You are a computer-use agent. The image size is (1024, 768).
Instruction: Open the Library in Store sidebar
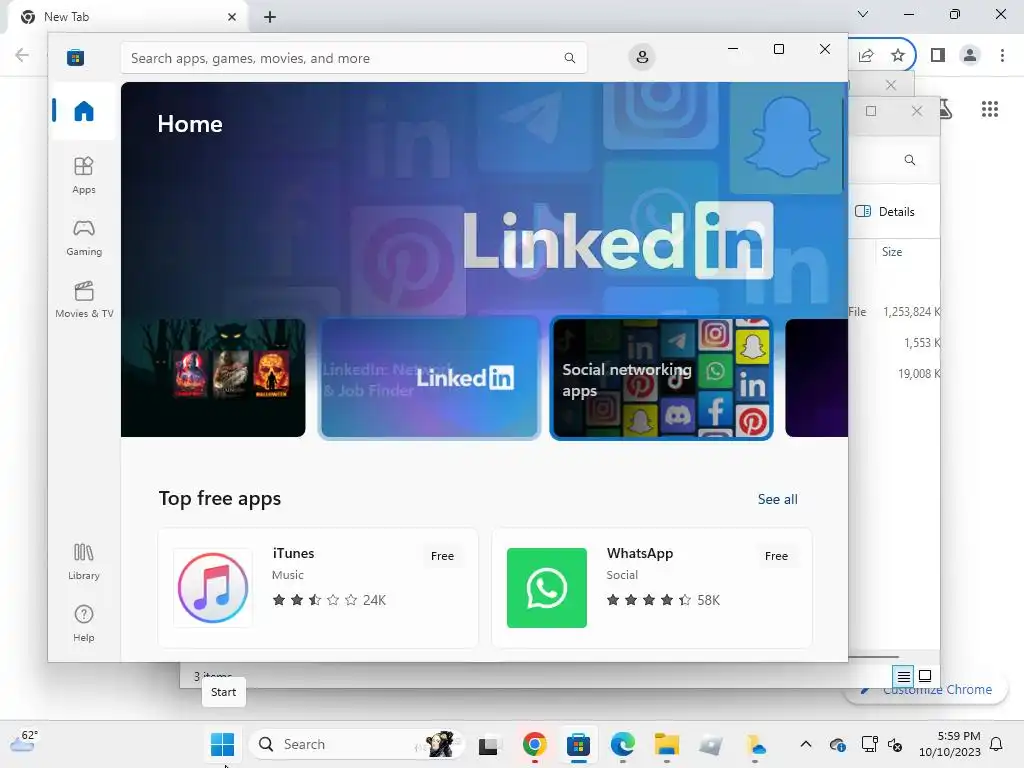(x=84, y=561)
